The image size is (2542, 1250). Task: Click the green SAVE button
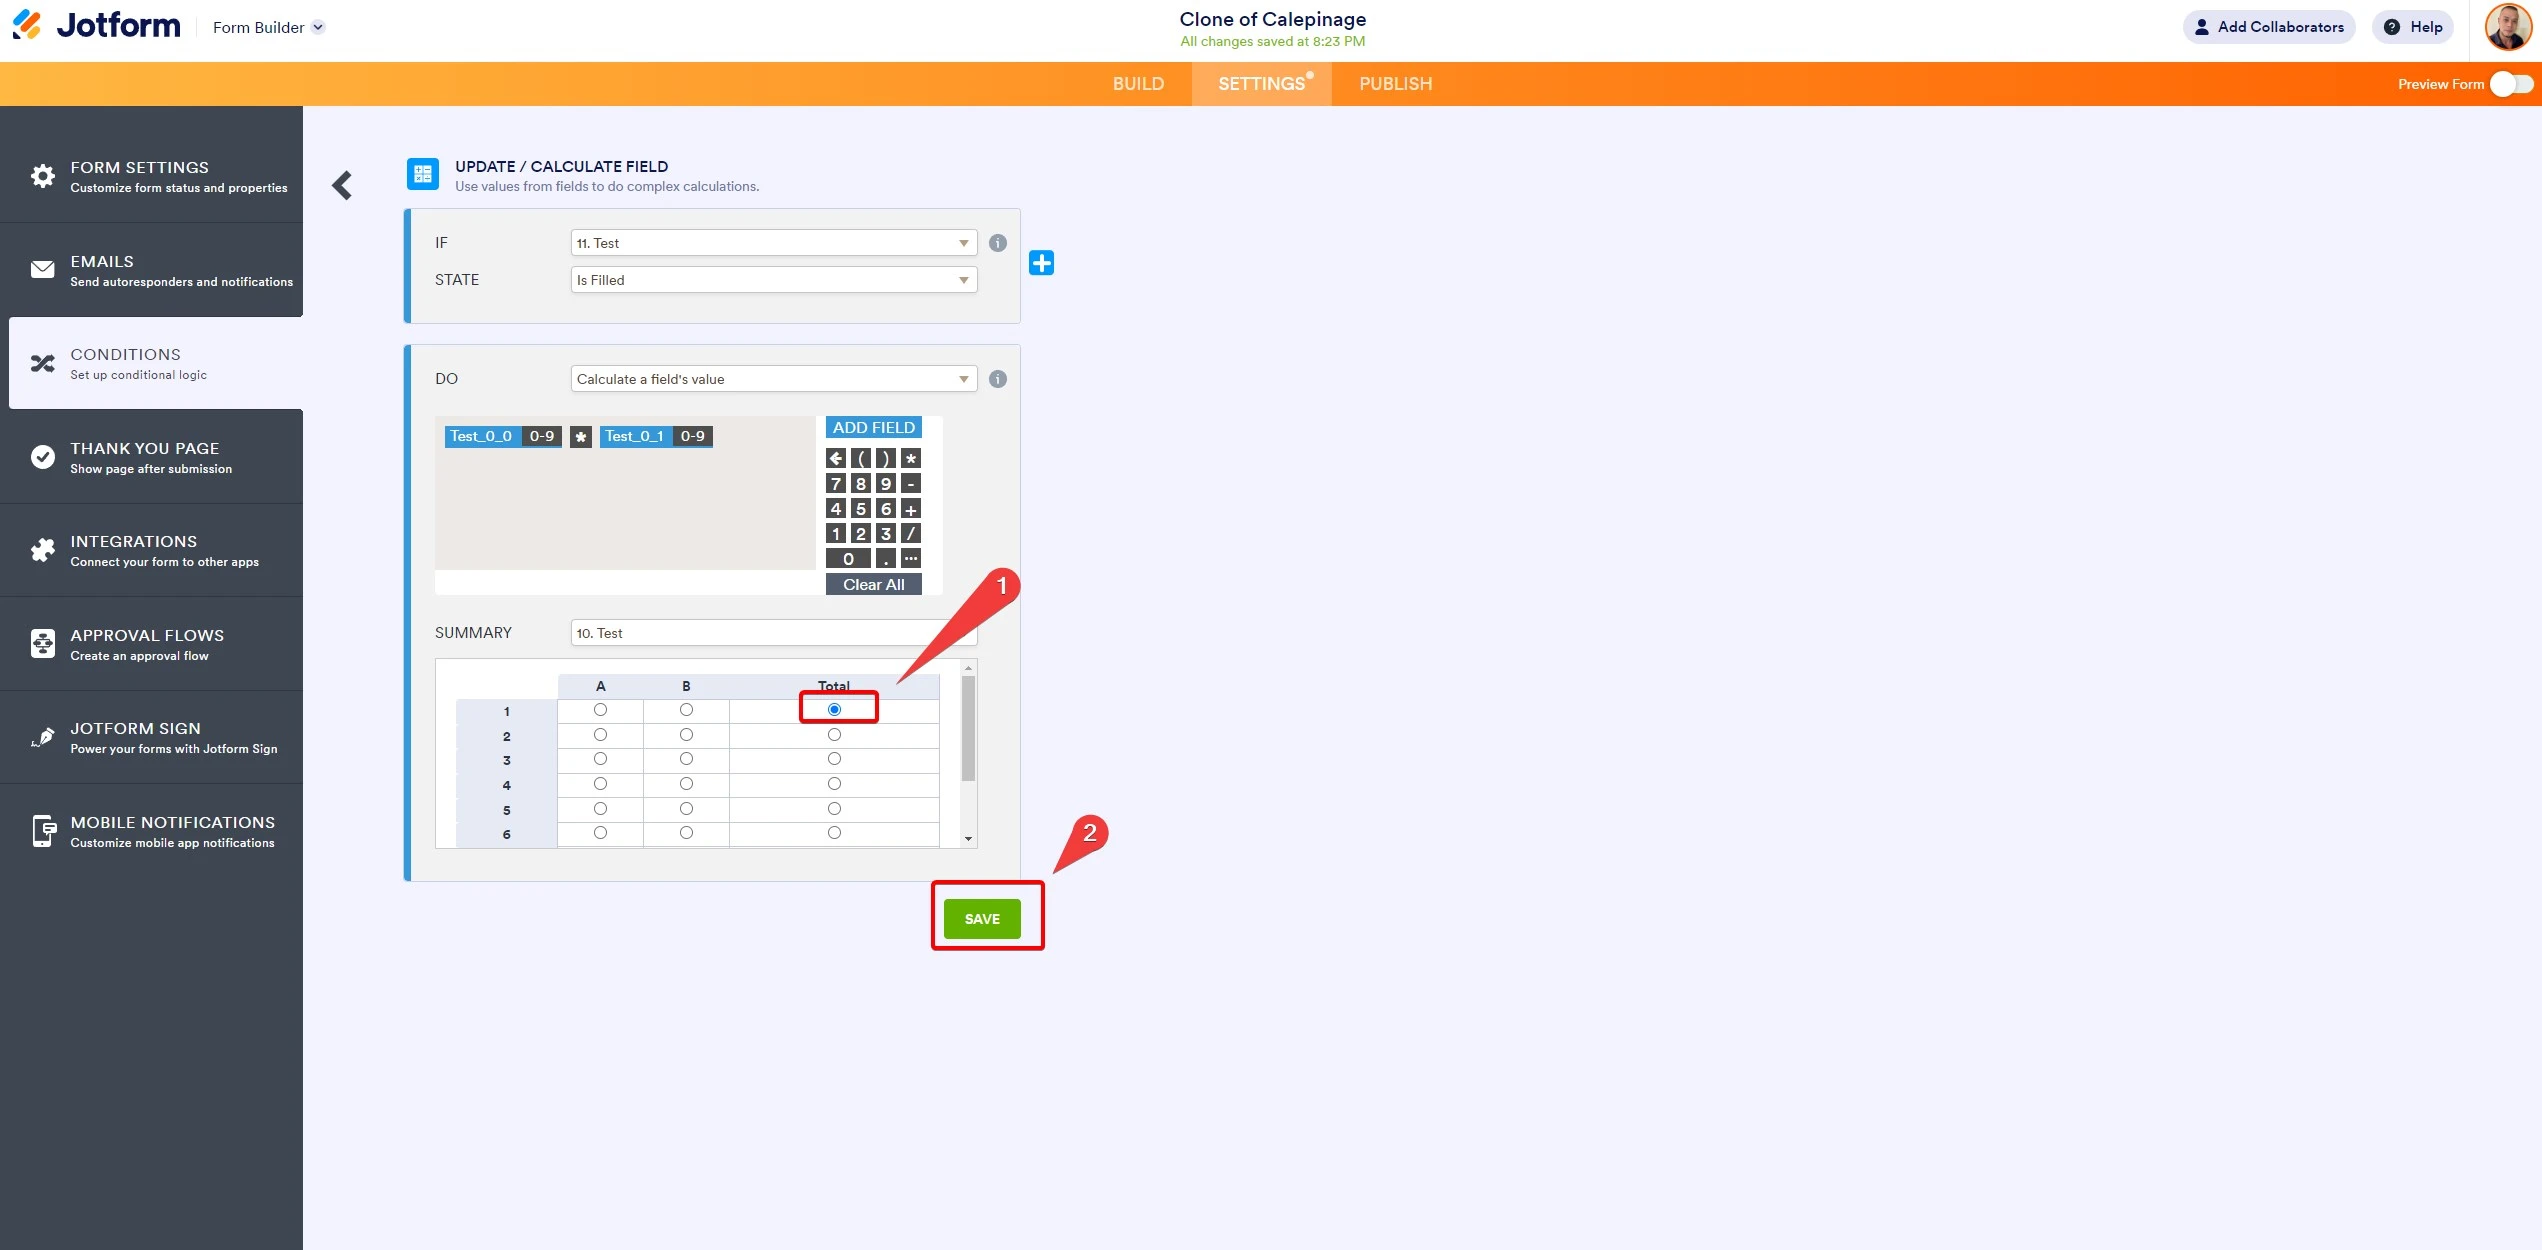pyautogui.click(x=982, y=918)
